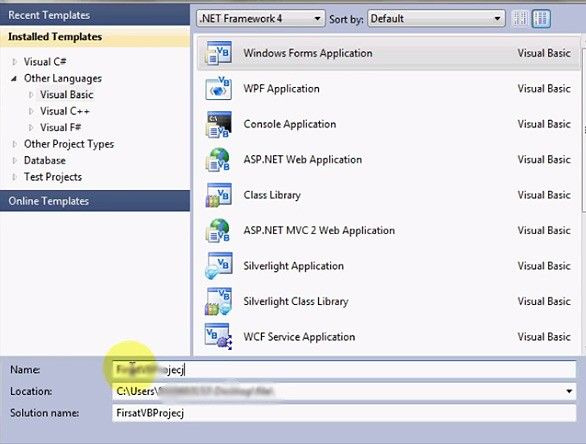
Task: Click the Class Library template icon
Action: click(218, 195)
